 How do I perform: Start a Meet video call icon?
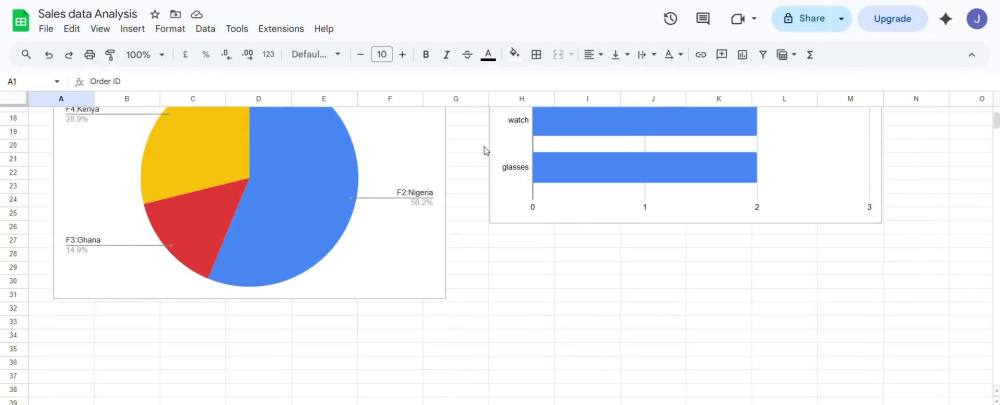[738, 19]
